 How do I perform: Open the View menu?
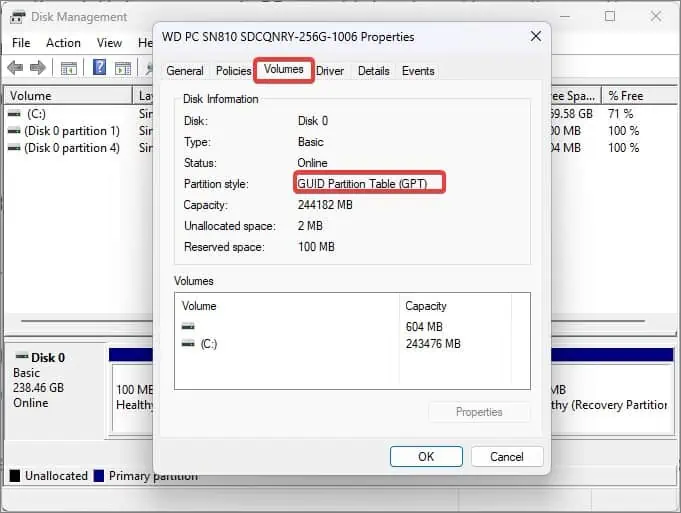coord(109,43)
